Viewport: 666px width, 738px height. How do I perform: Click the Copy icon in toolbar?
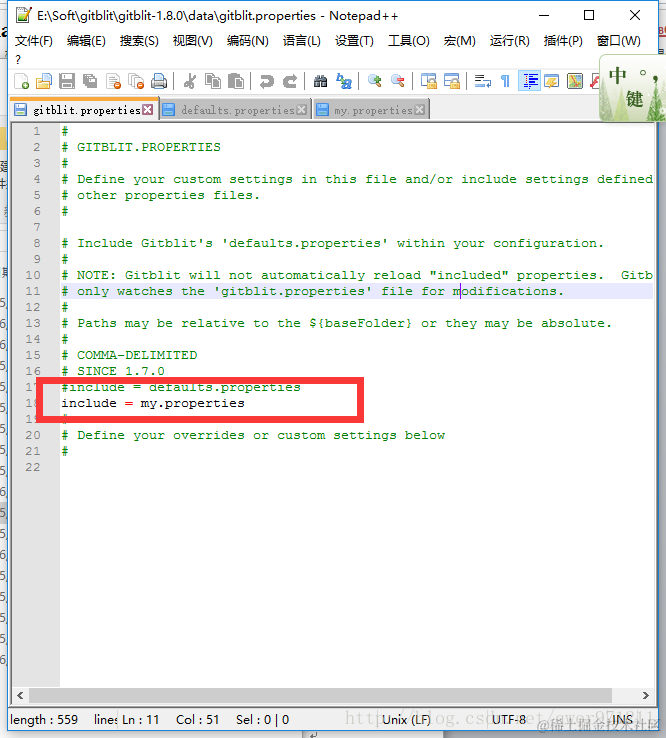tap(213, 81)
